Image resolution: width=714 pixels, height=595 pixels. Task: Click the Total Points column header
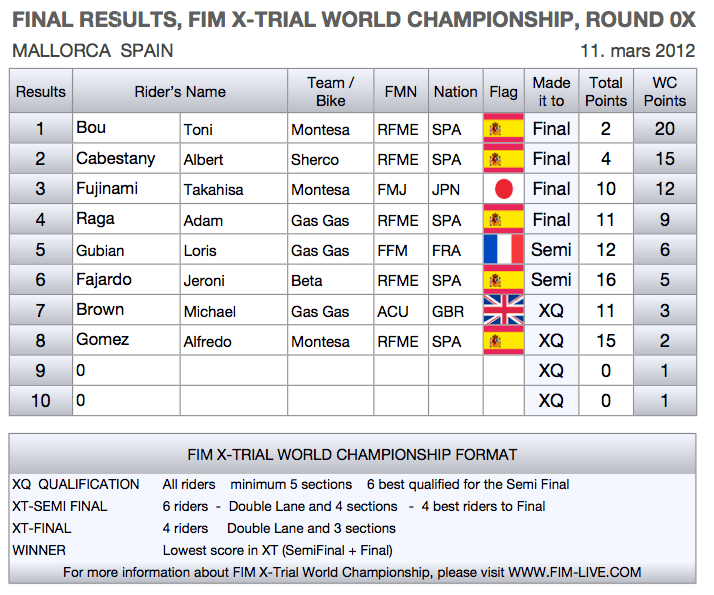(606, 91)
